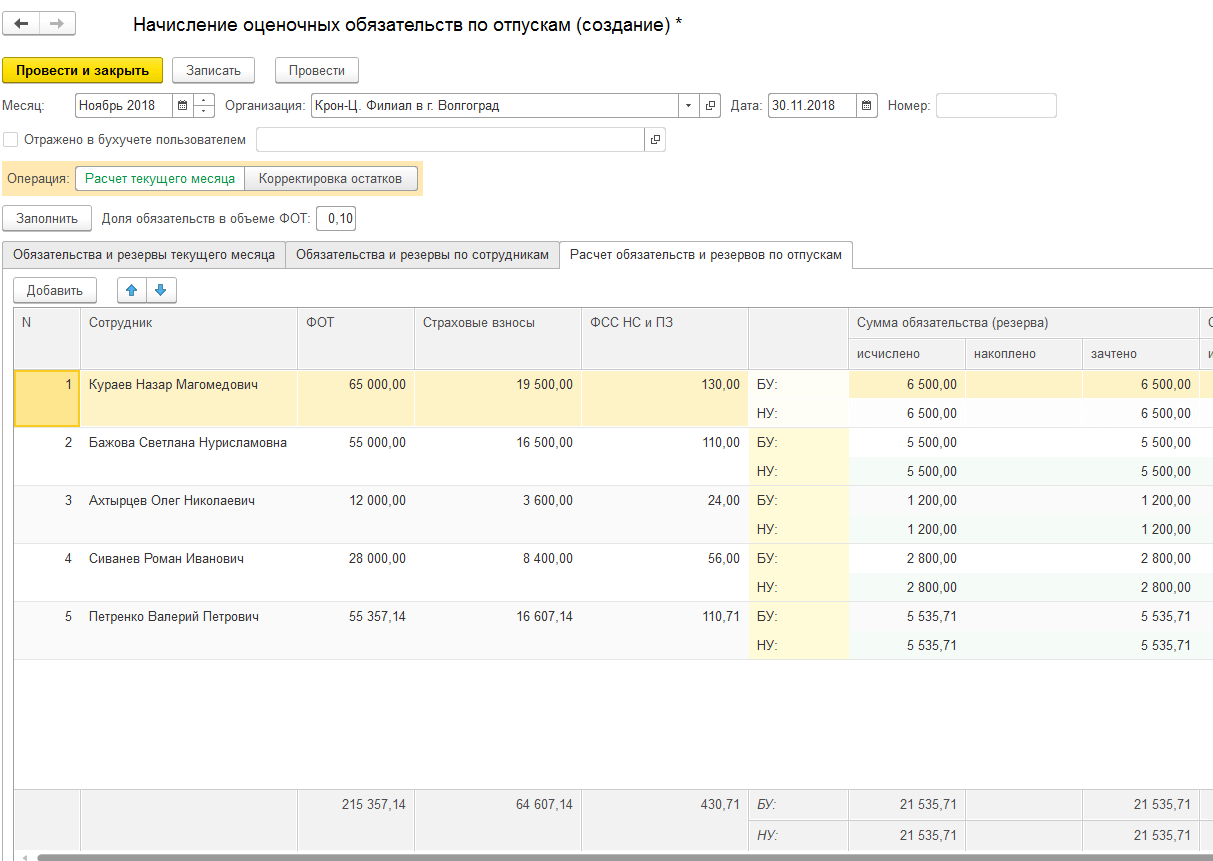Switch to 'Обязательства и резервы по сотрудникам' tab
The height and width of the screenshot is (861, 1213).
[423, 255]
